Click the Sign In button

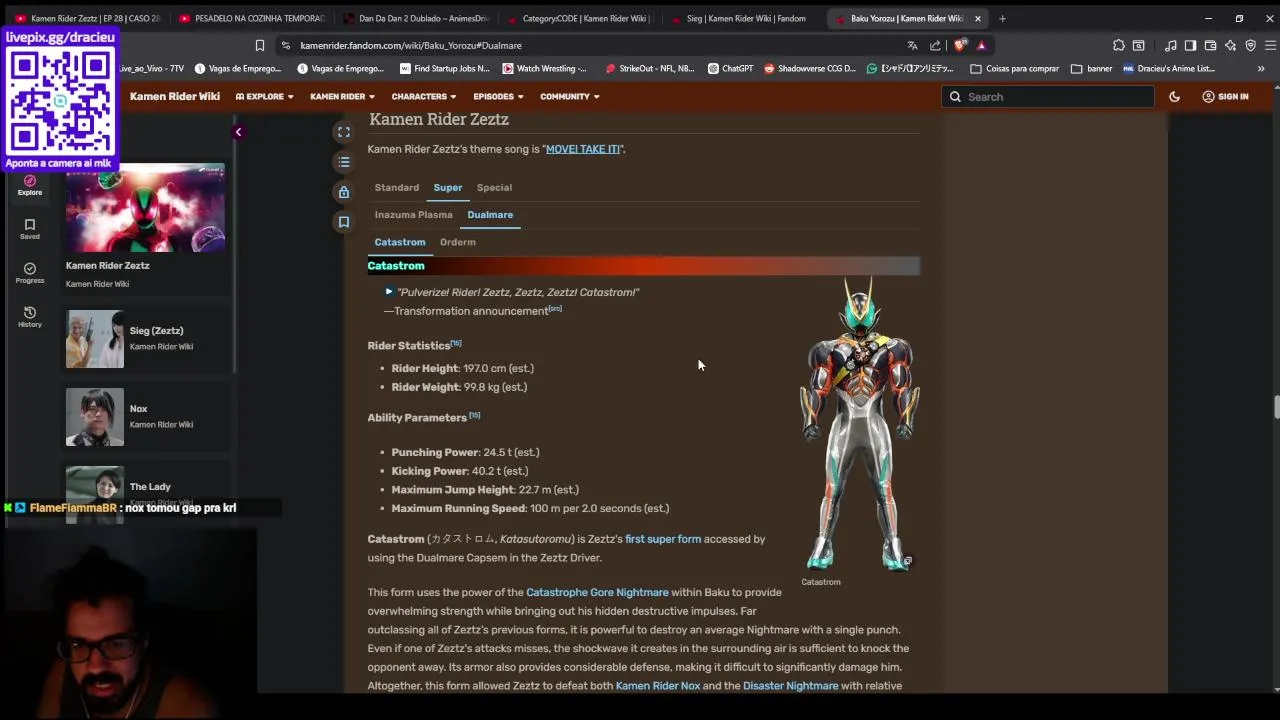[1225, 97]
